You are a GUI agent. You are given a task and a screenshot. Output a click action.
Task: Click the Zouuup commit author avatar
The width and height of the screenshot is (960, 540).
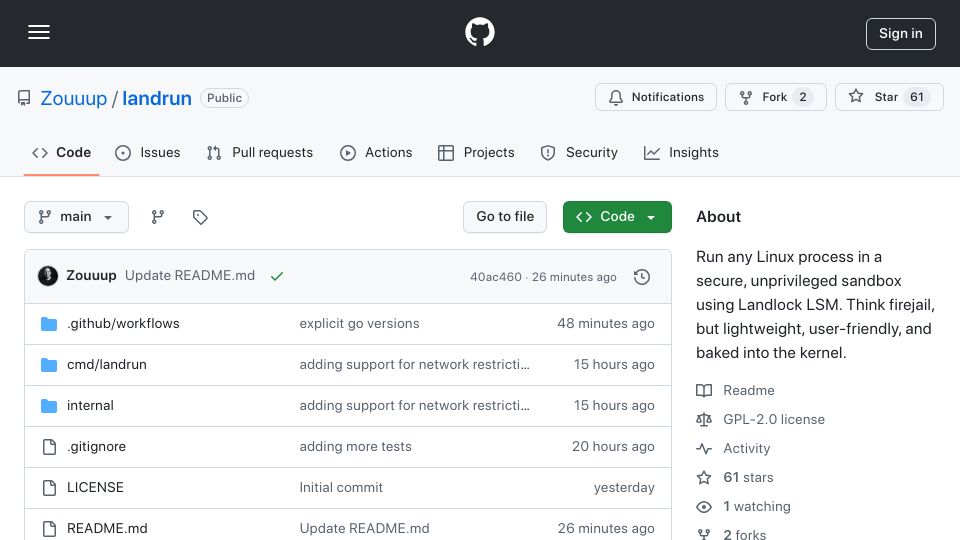(48, 276)
